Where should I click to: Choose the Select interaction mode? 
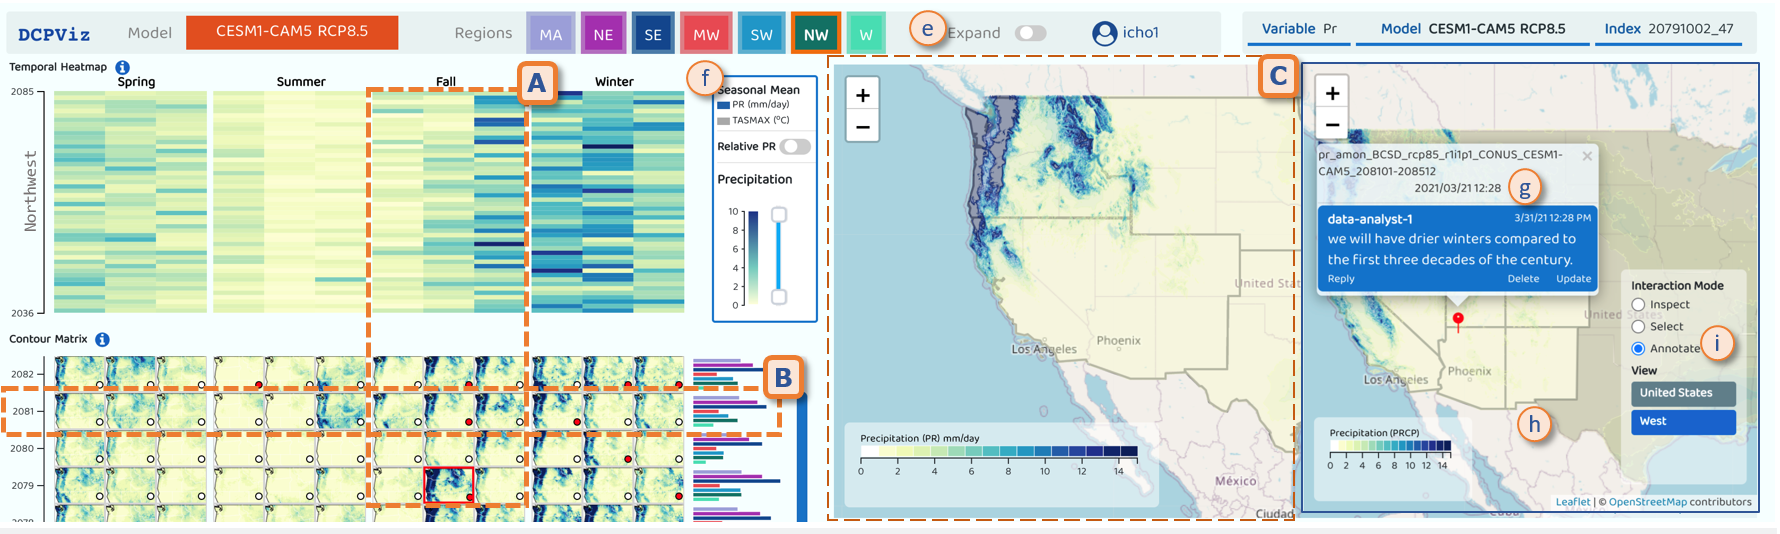coord(1638,326)
